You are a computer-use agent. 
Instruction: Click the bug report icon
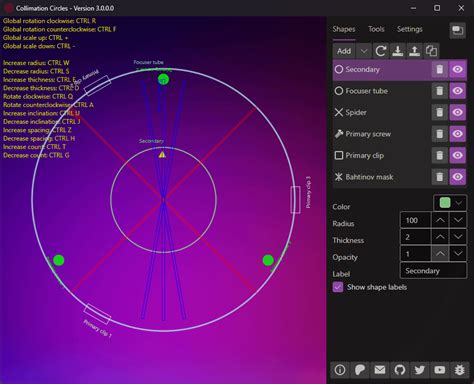(x=459, y=370)
